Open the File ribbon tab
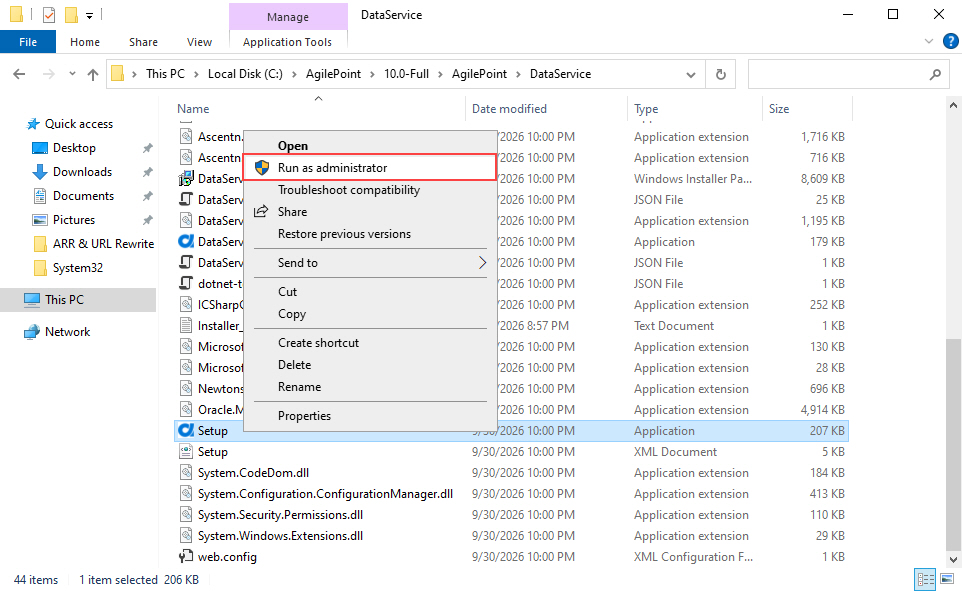This screenshot has height=591, width=962. [28, 42]
